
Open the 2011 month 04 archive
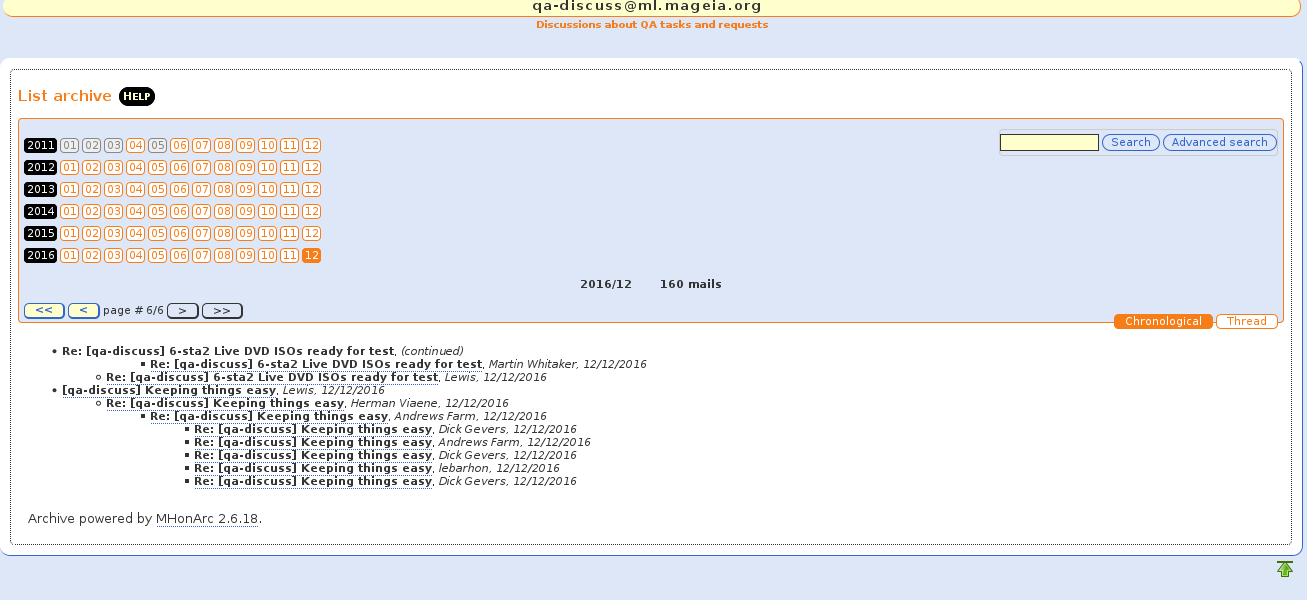[135, 146]
